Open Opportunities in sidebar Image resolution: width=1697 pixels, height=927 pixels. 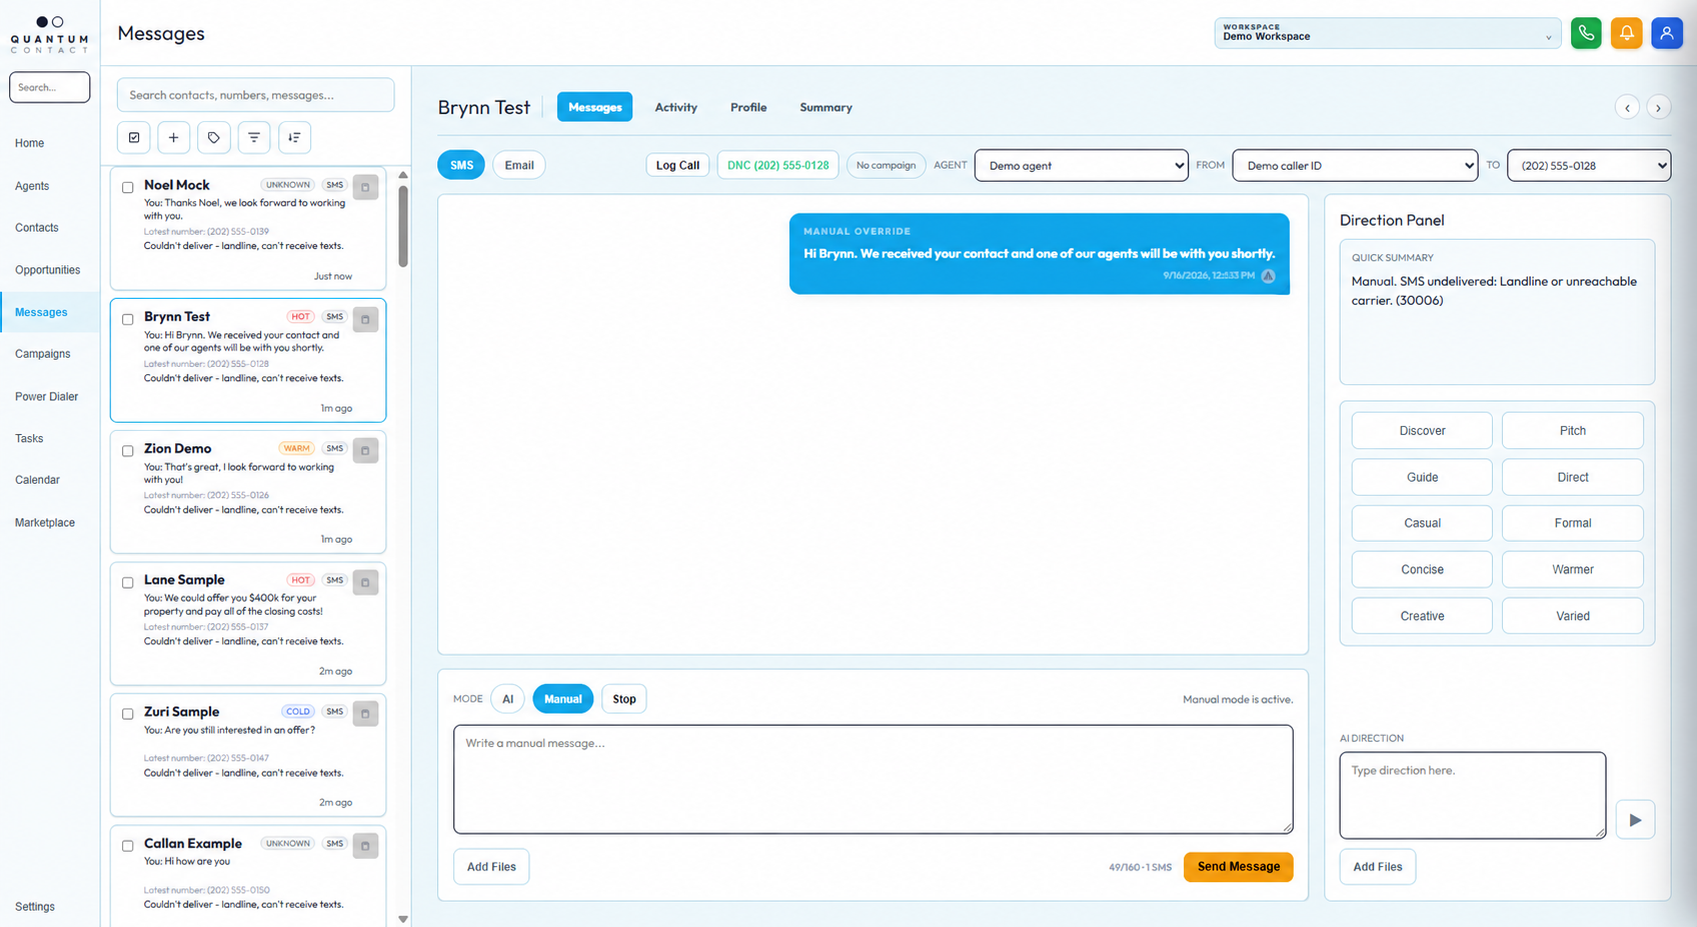[x=47, y=270]
